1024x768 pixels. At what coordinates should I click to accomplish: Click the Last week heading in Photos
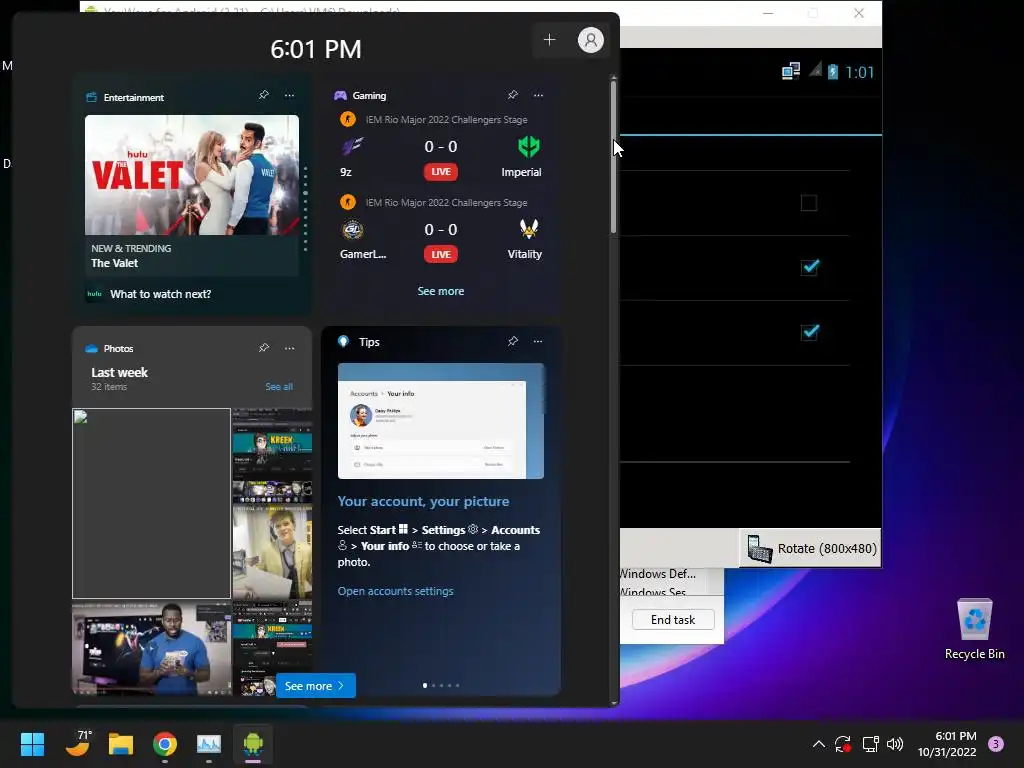120,372
